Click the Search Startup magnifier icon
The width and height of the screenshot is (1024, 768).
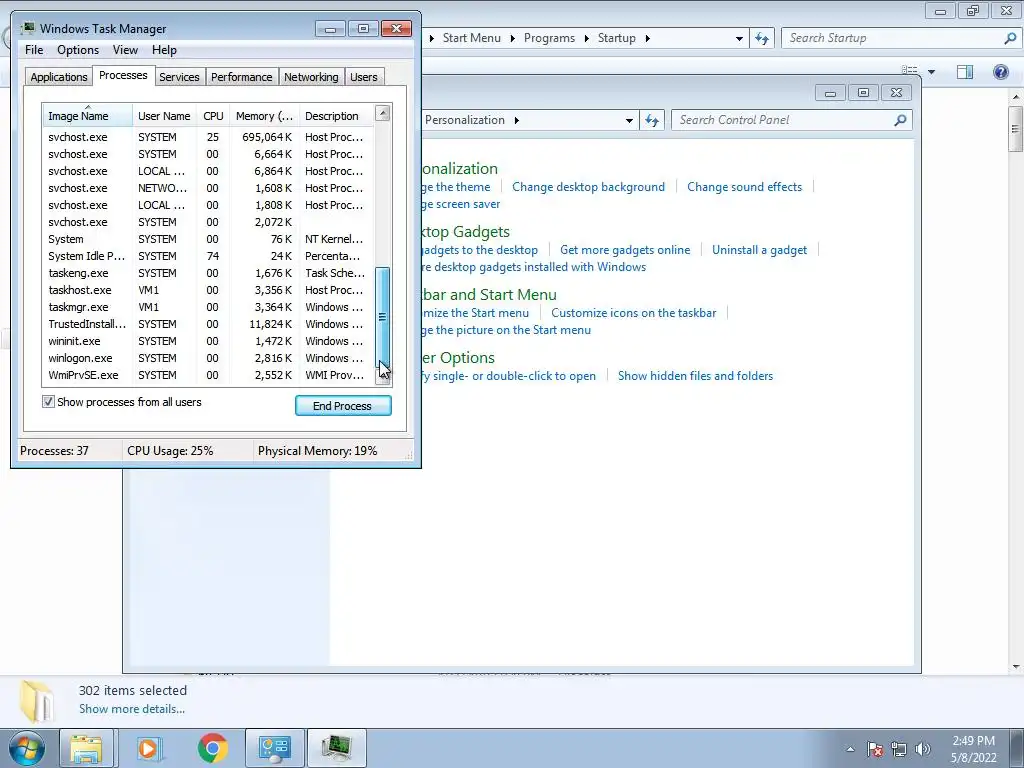[1010, 38]
